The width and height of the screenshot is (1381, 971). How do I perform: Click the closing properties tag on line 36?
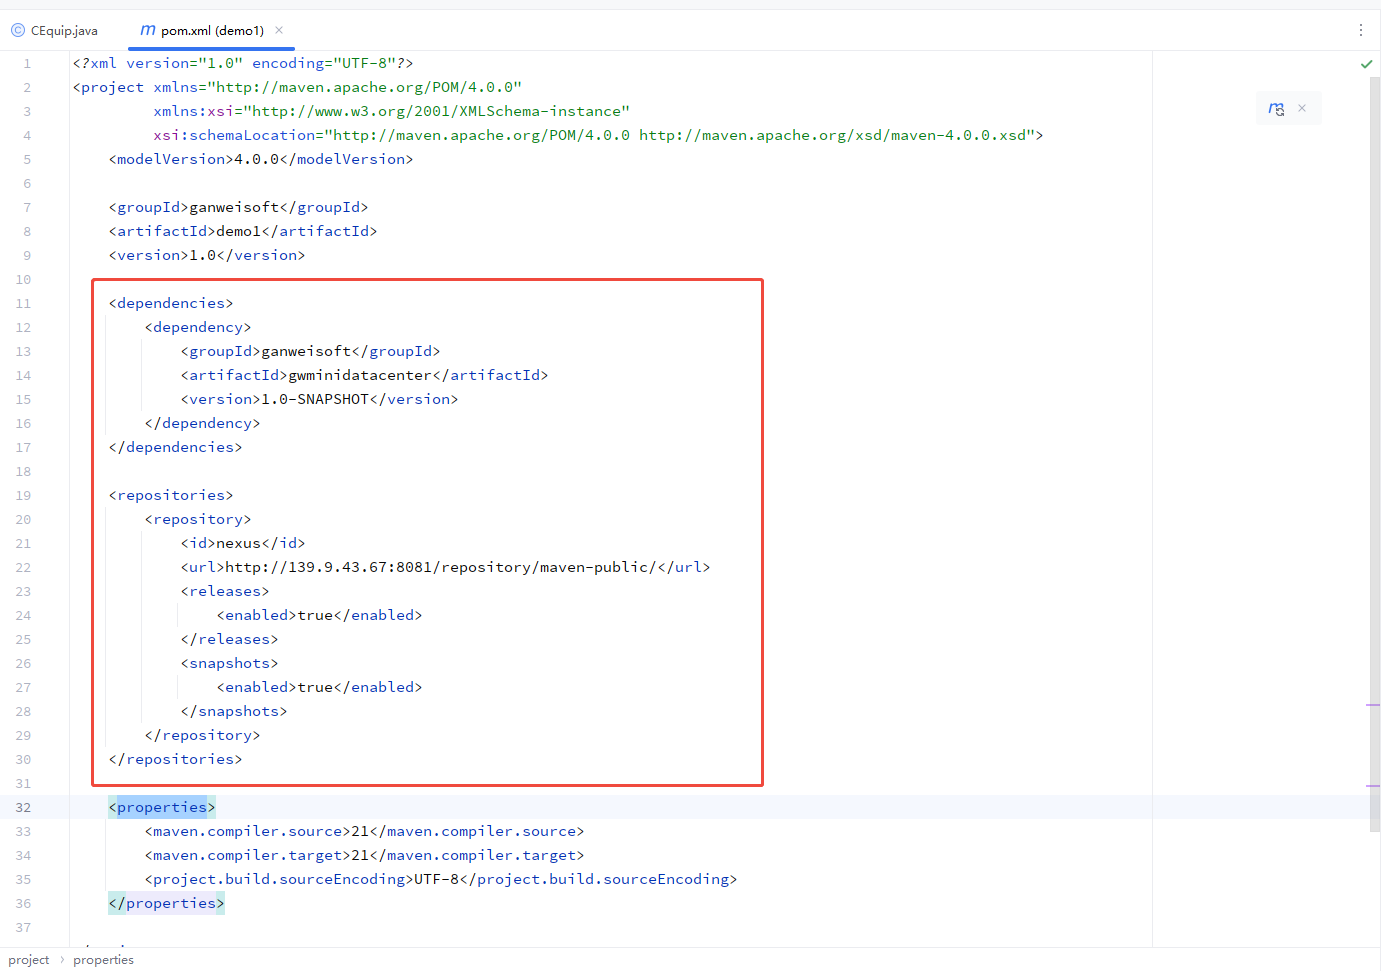point(166,903)
